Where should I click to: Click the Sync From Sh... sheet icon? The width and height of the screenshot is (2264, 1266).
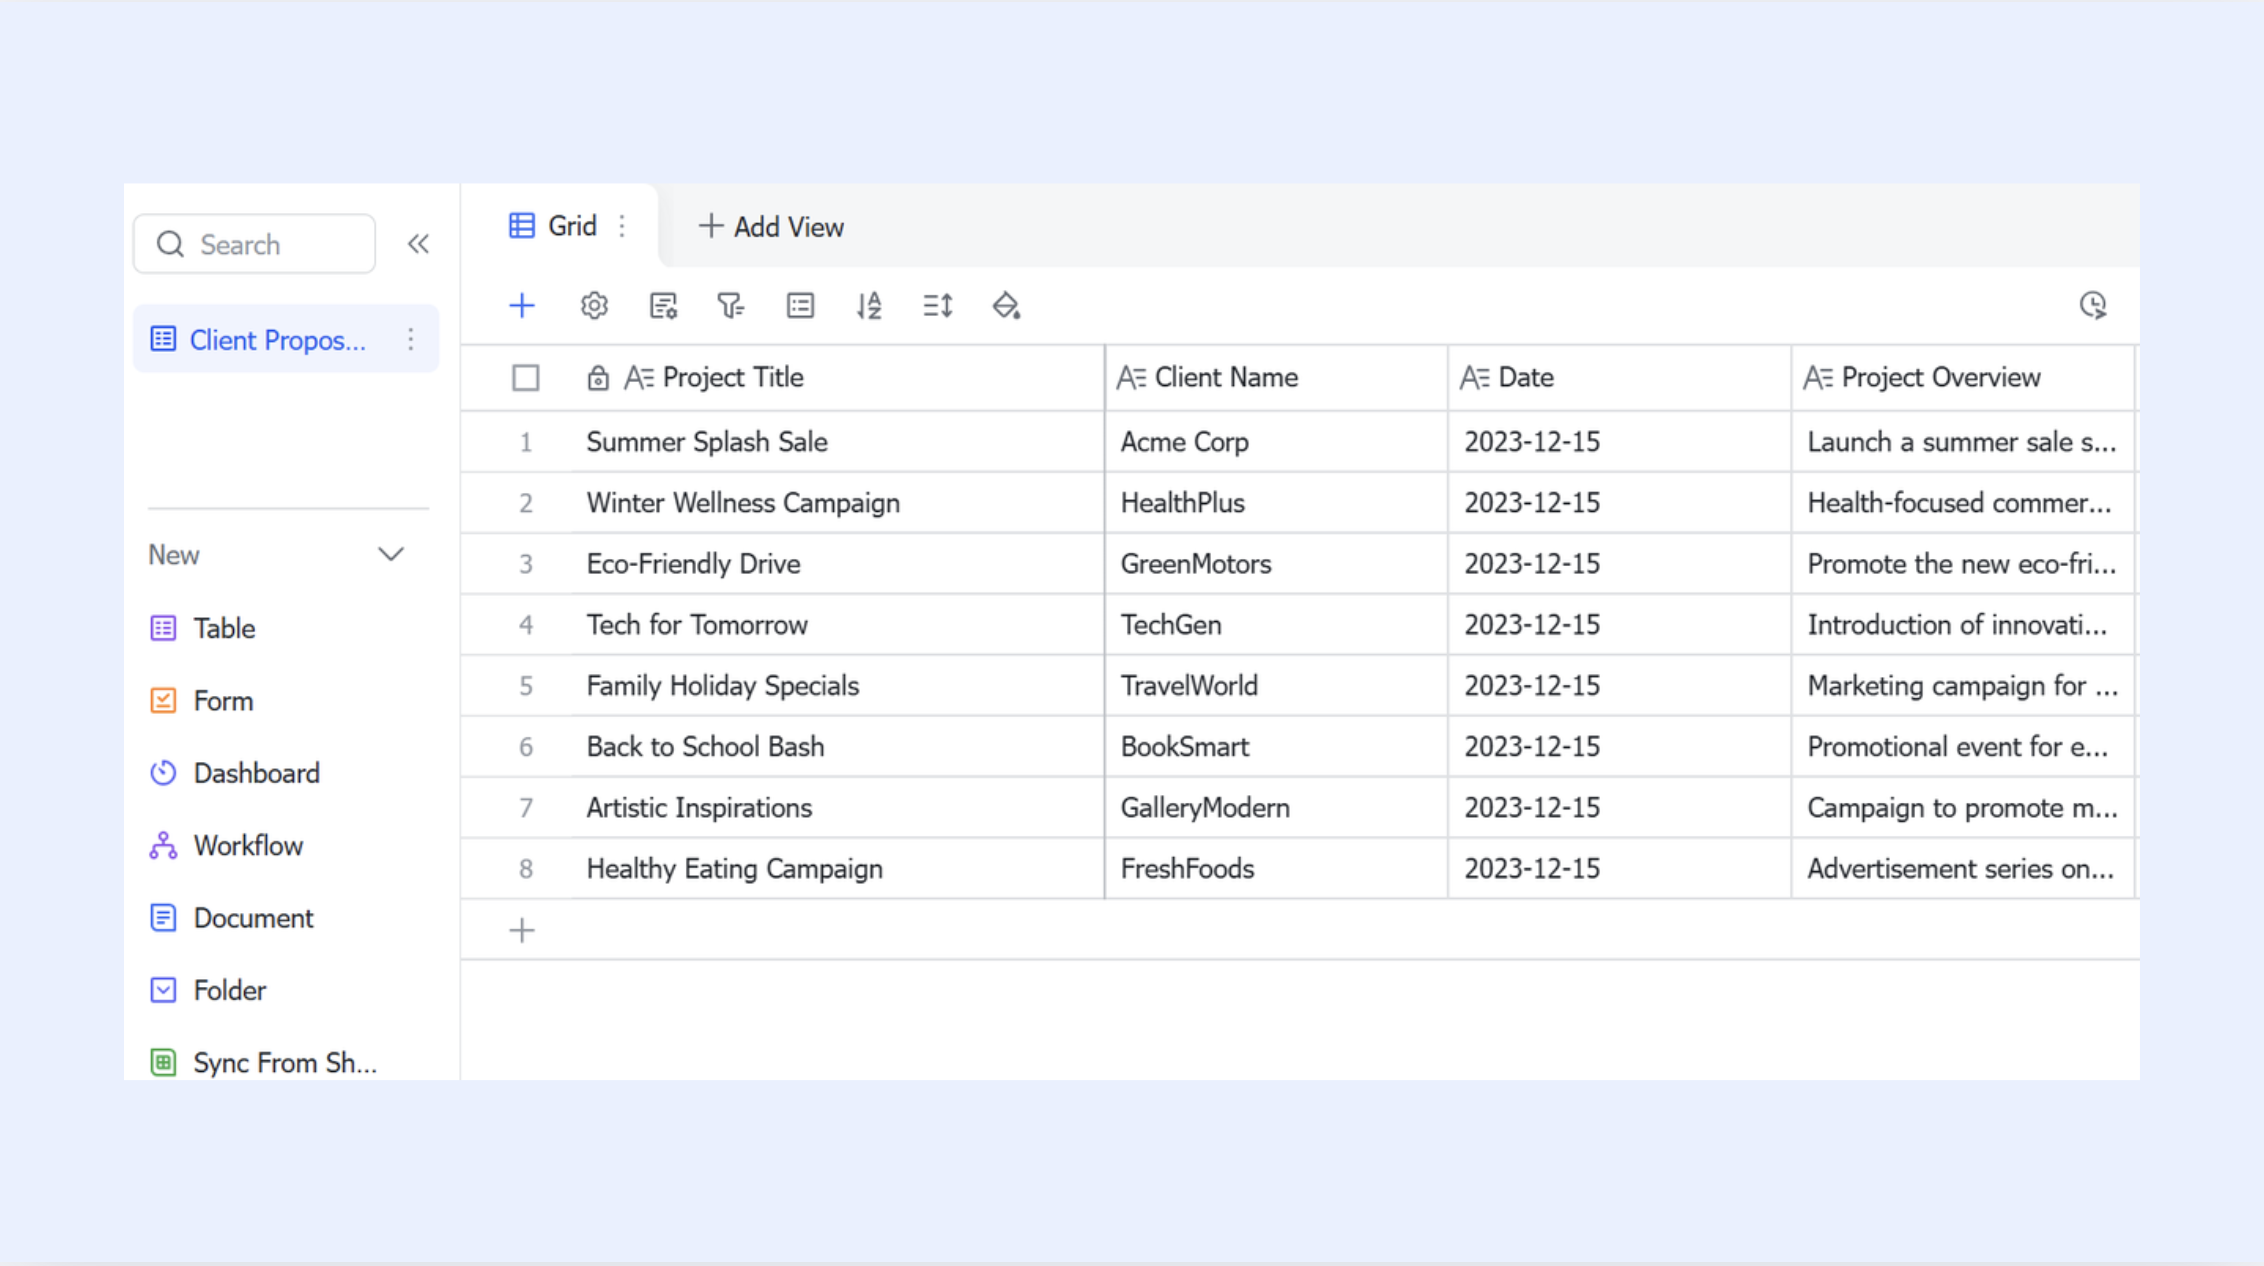163,1062
